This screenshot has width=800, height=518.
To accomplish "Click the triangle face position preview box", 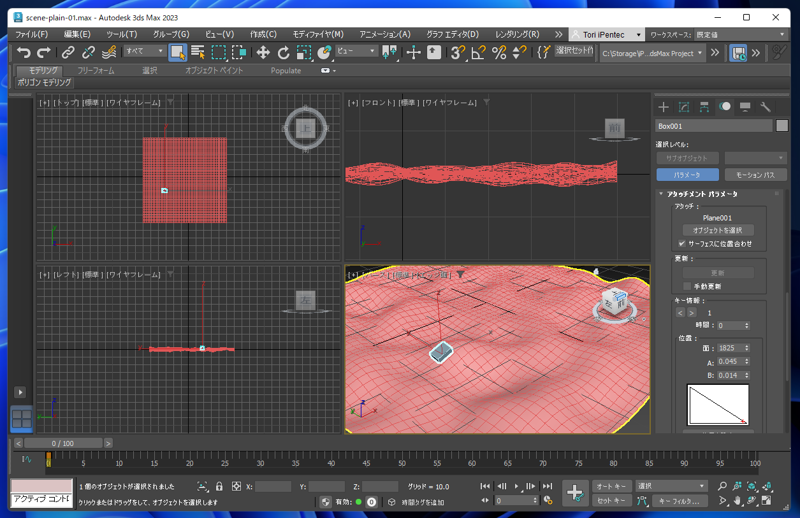I will [717, 405].
